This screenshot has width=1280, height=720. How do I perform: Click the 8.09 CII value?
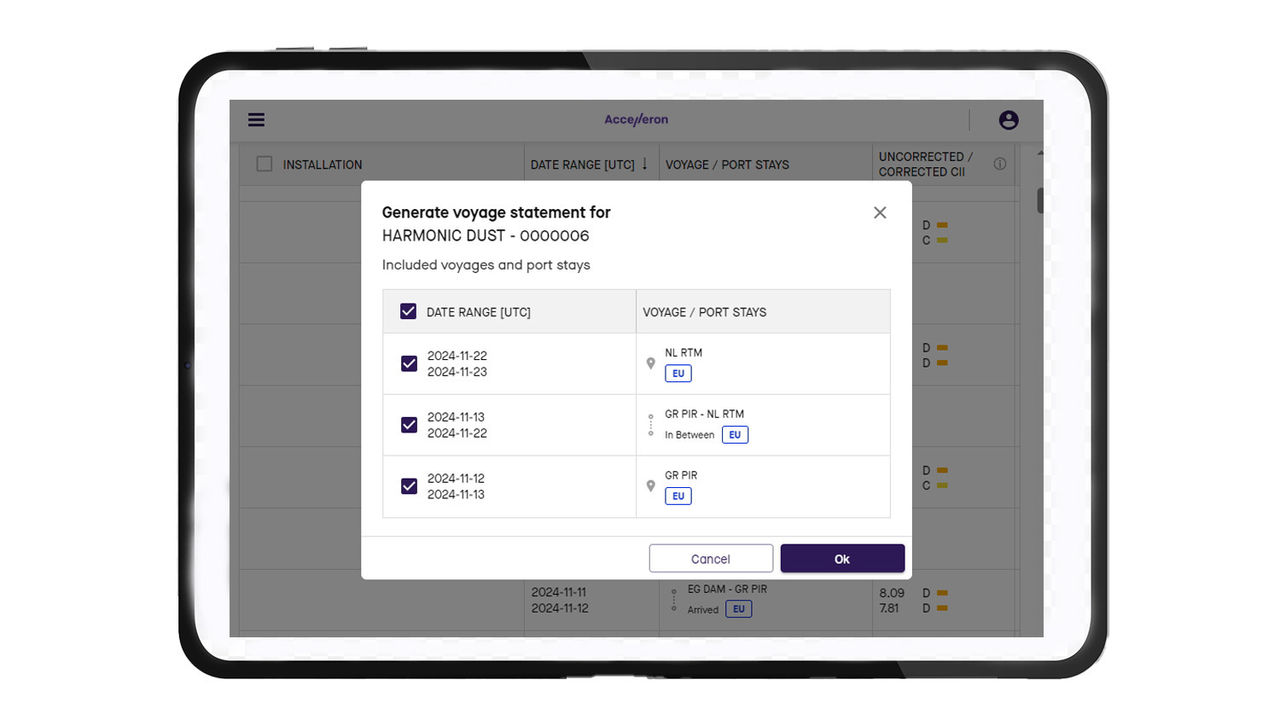[892, 593]
